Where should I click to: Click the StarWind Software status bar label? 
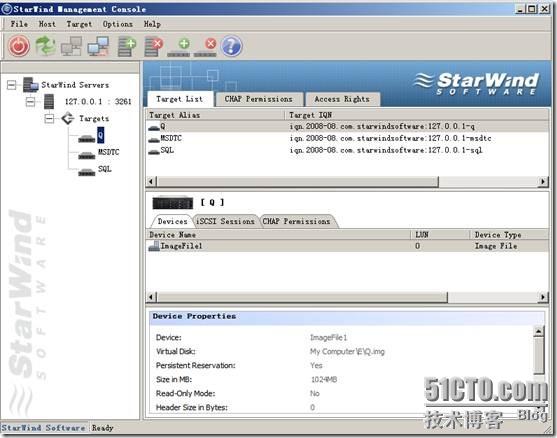[x=43, y=428]
